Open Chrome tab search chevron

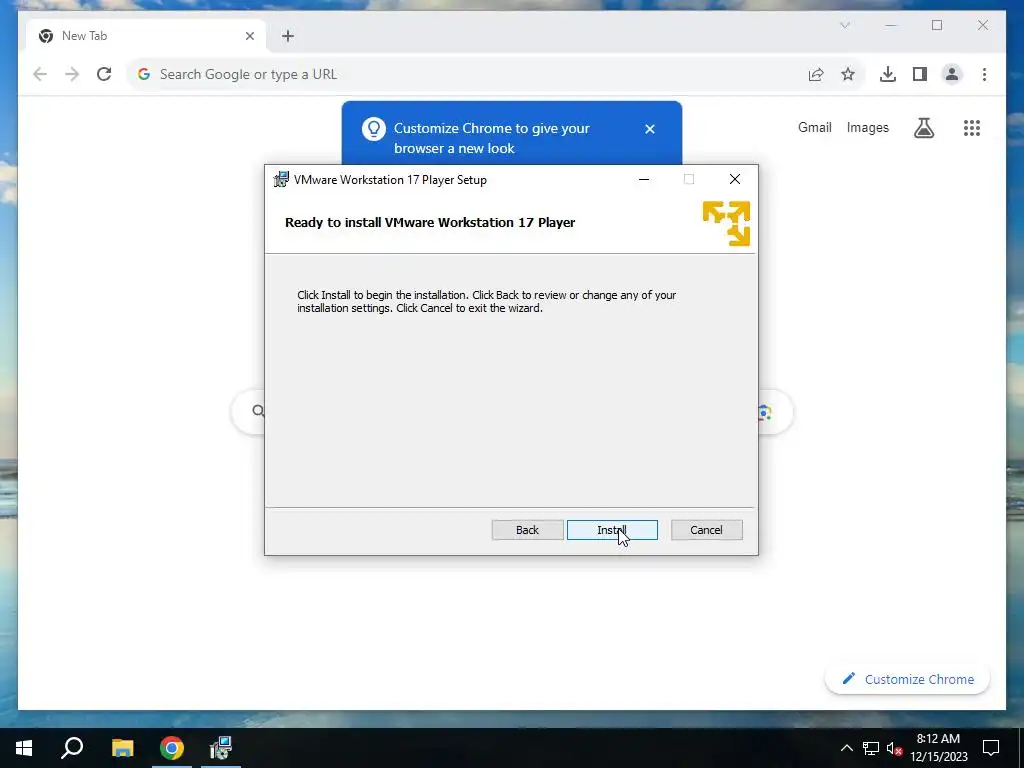844,25
